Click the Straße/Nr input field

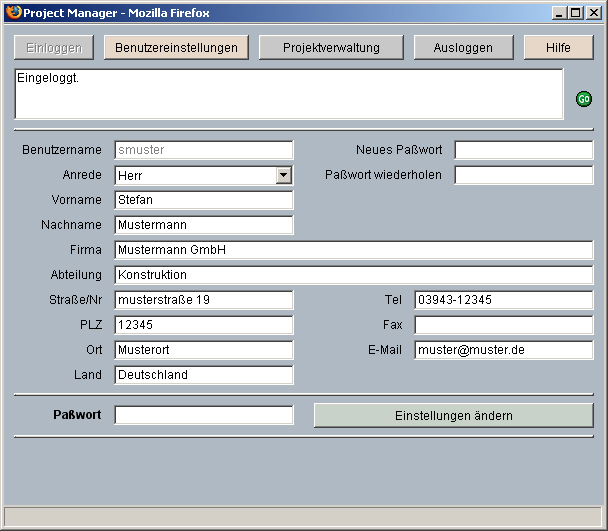point(204,300)
